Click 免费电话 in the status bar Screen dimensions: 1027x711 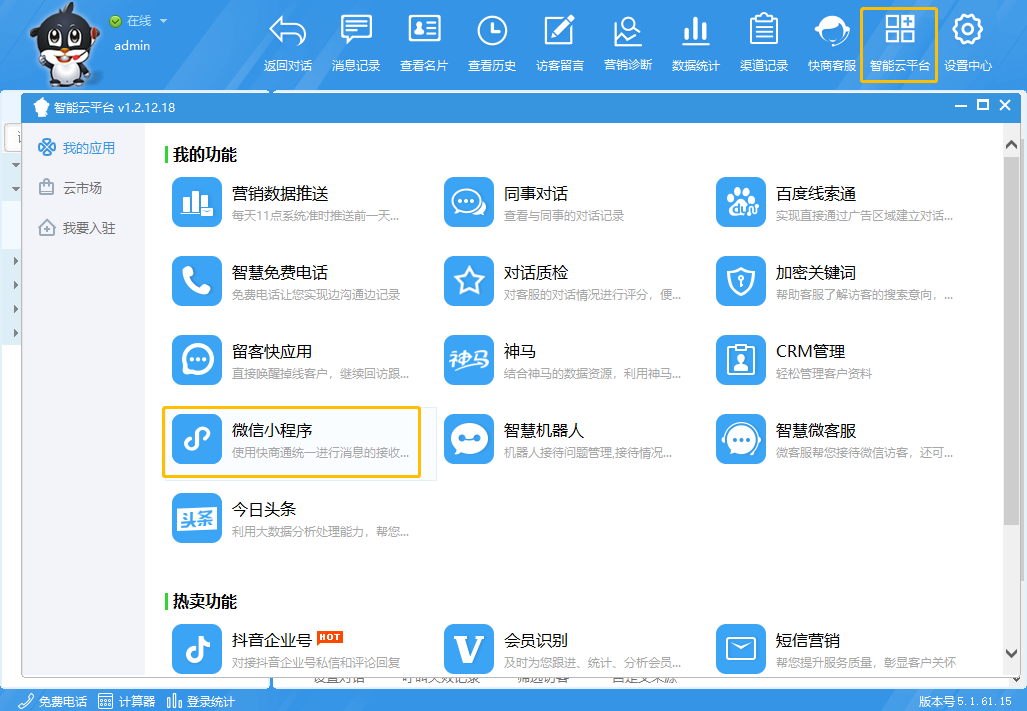click(x=54, y=701)
